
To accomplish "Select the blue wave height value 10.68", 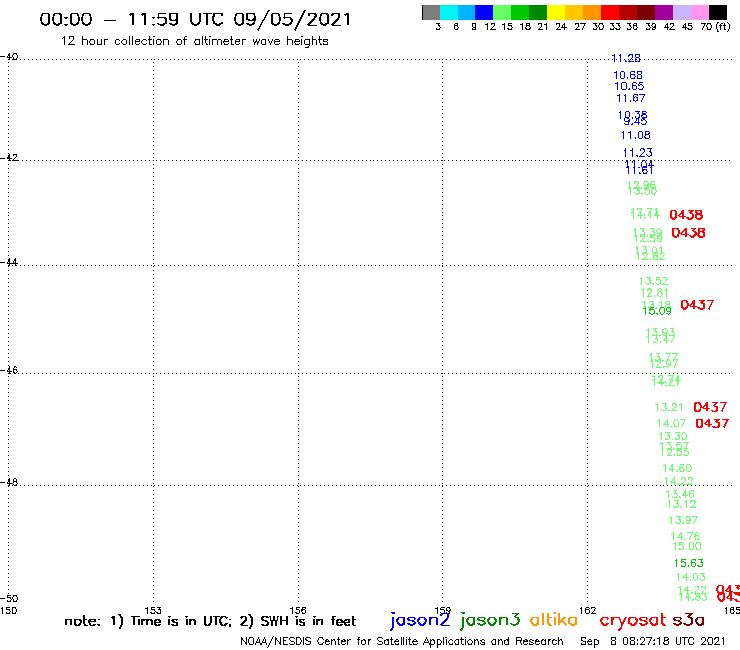I will tap(628, 75).
